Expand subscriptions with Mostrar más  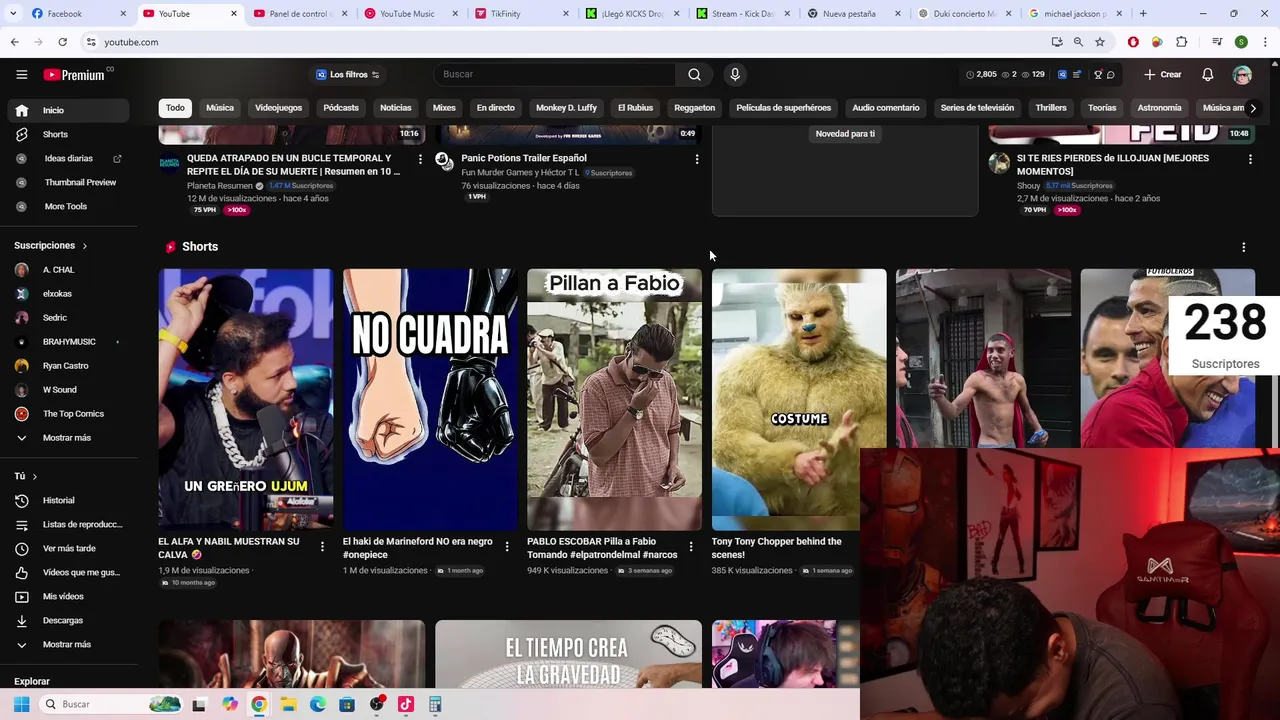[x=70, y=438]
